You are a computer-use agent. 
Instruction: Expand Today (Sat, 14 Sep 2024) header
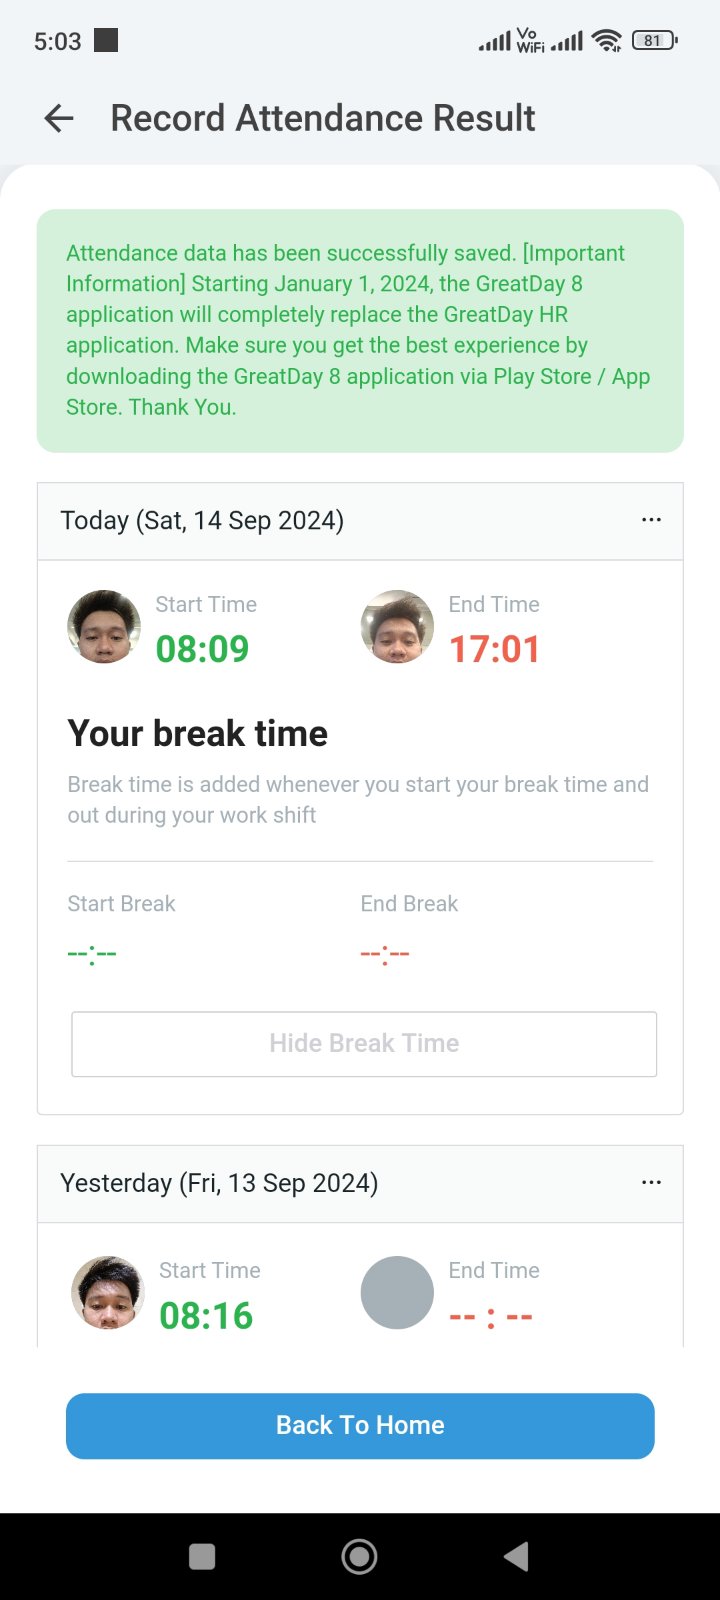point(202,521)
